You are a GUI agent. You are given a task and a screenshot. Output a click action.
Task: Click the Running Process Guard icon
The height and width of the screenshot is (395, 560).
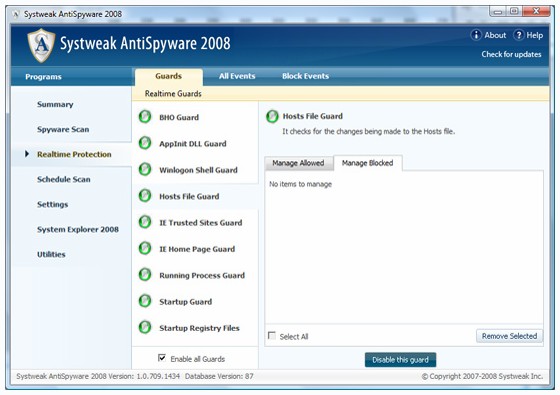pos(145,275)
